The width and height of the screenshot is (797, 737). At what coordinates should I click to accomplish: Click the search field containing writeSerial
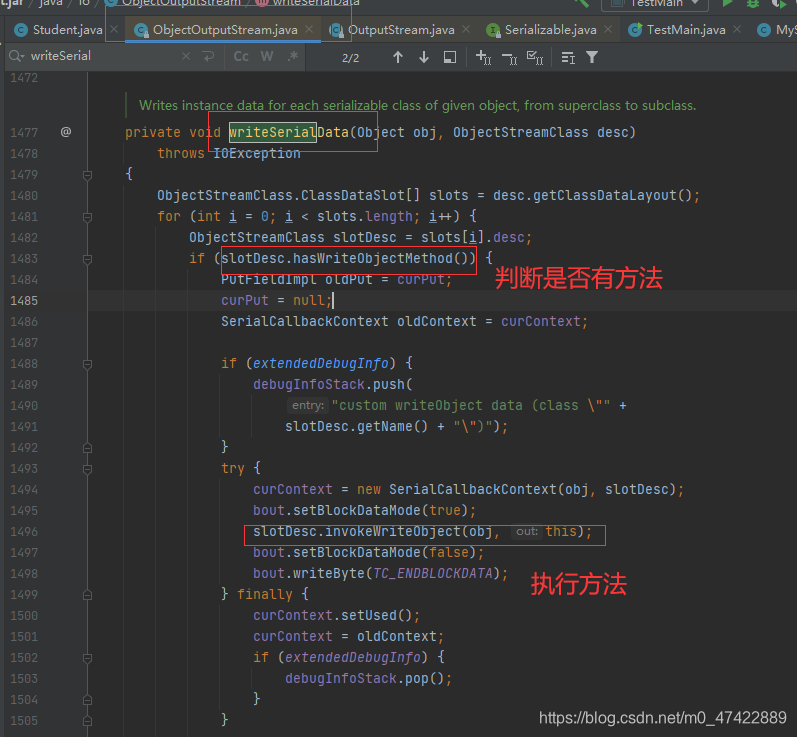point(102,56)
